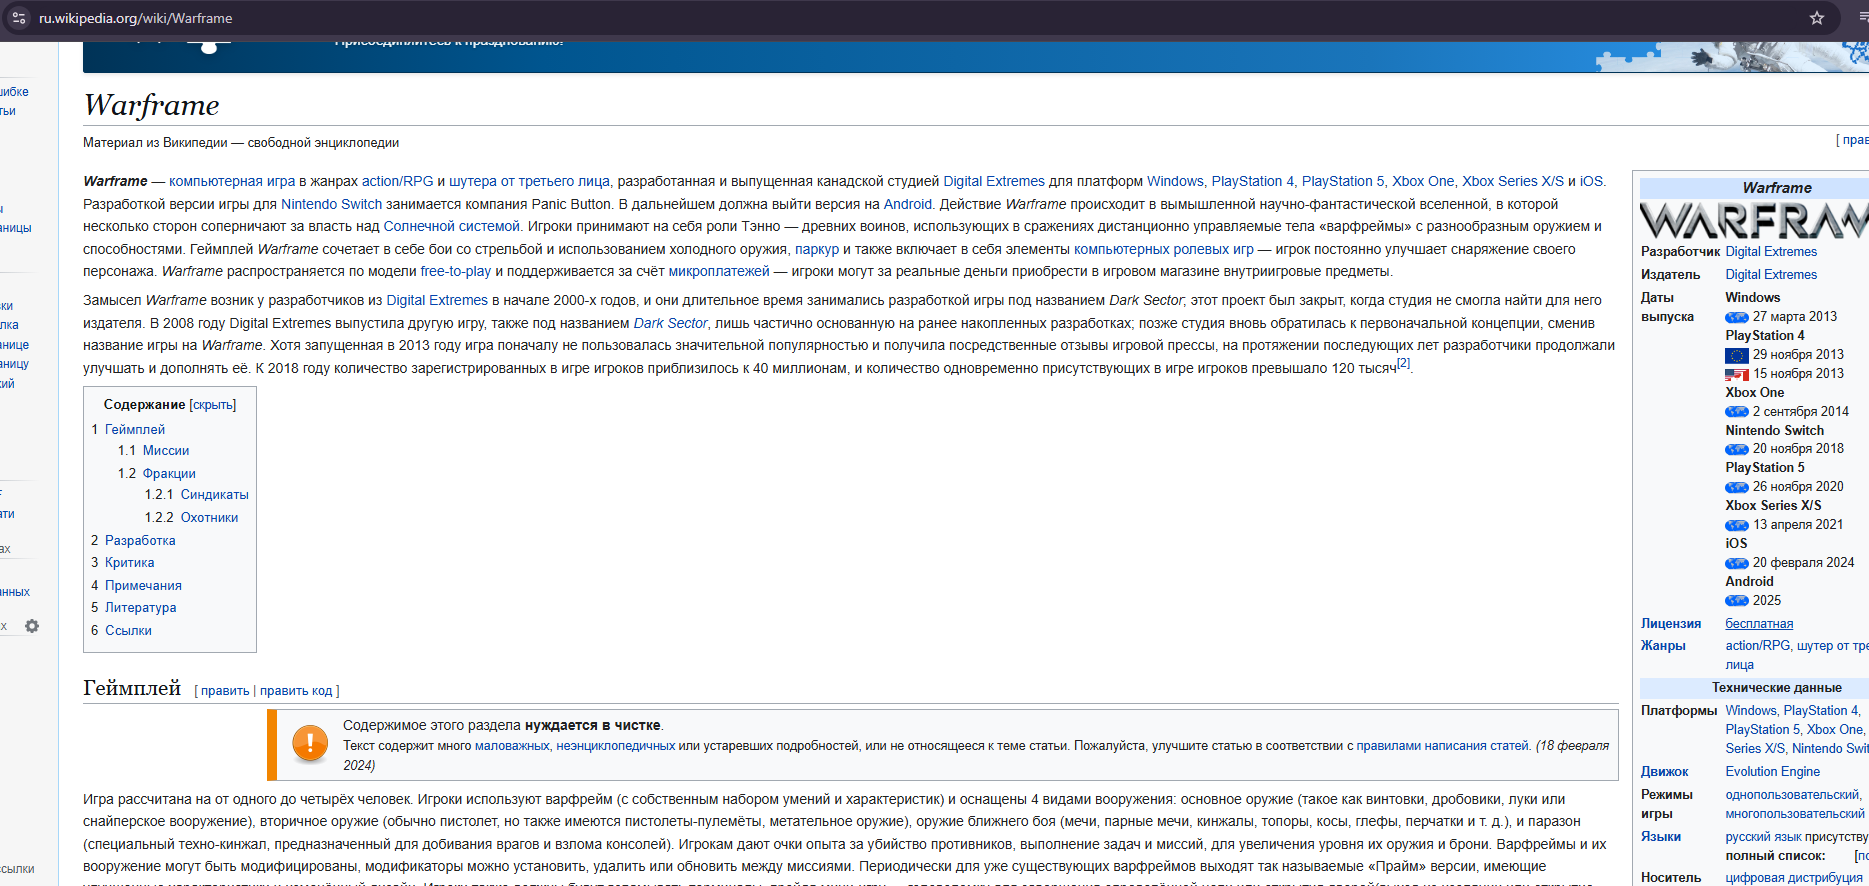Jump to section 3 Критика

pos(130,563)
